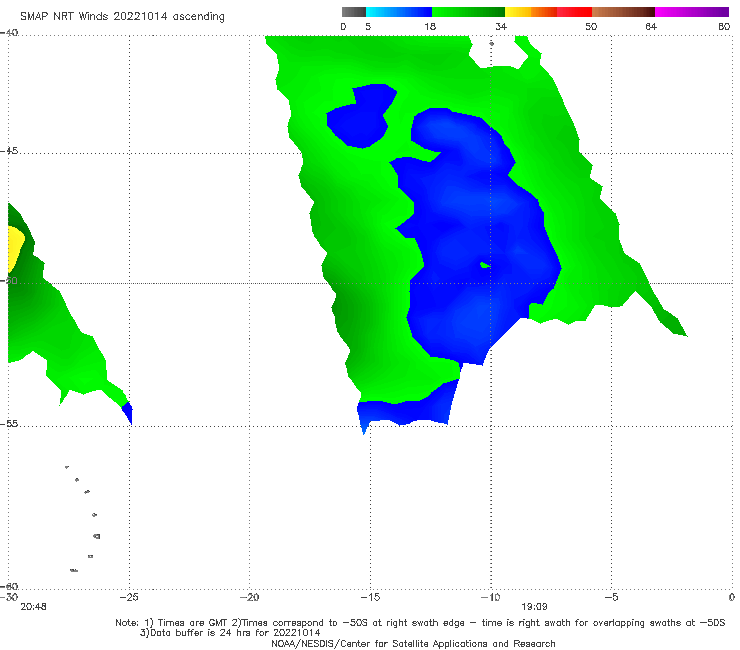The height and width of the screenshot is (650, 740).
Task: Click the swath time "20:48"
Action: 34,607
